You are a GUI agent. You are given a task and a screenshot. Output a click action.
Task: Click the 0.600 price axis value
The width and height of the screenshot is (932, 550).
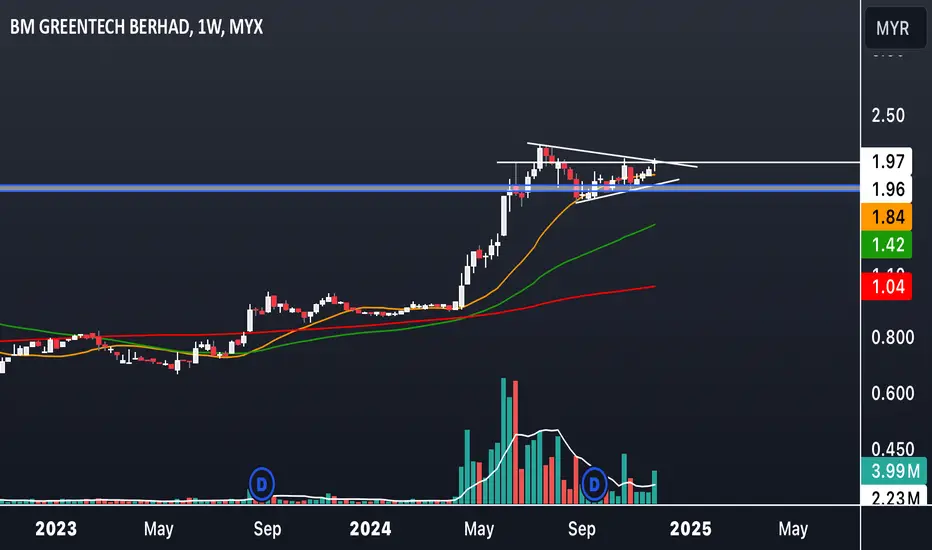[x=892, y=393]
